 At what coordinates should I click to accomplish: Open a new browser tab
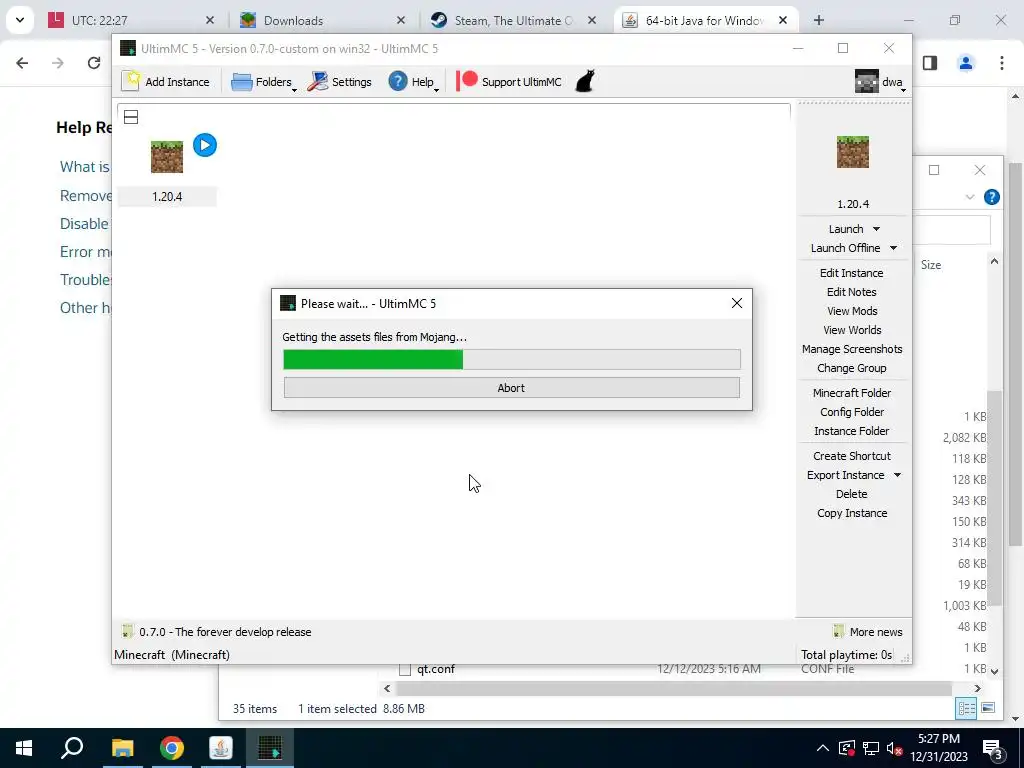tap(818, 20)
